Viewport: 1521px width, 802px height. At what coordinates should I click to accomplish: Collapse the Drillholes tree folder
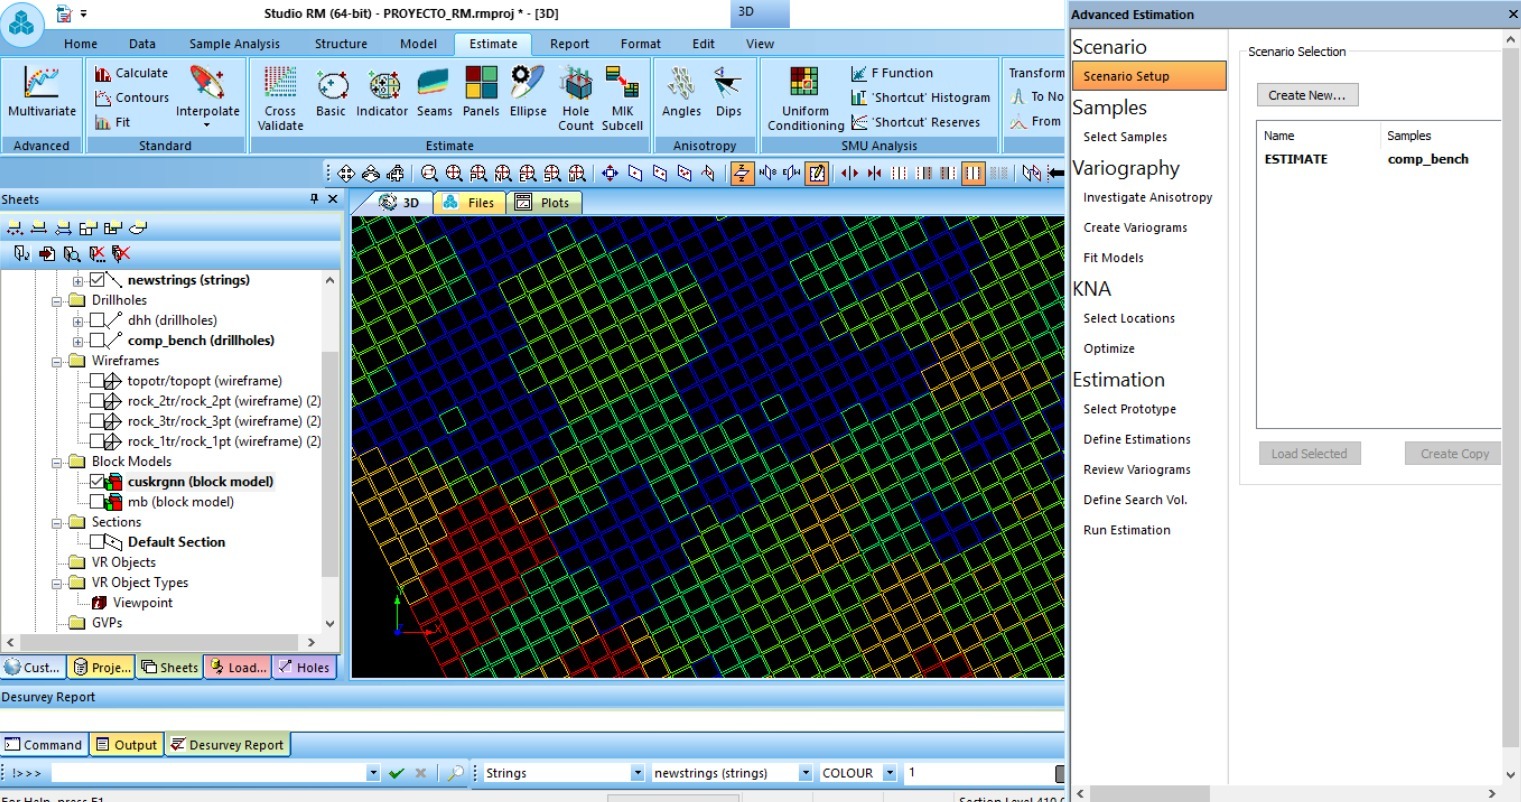pyautogui.click(x=58, y=300)
